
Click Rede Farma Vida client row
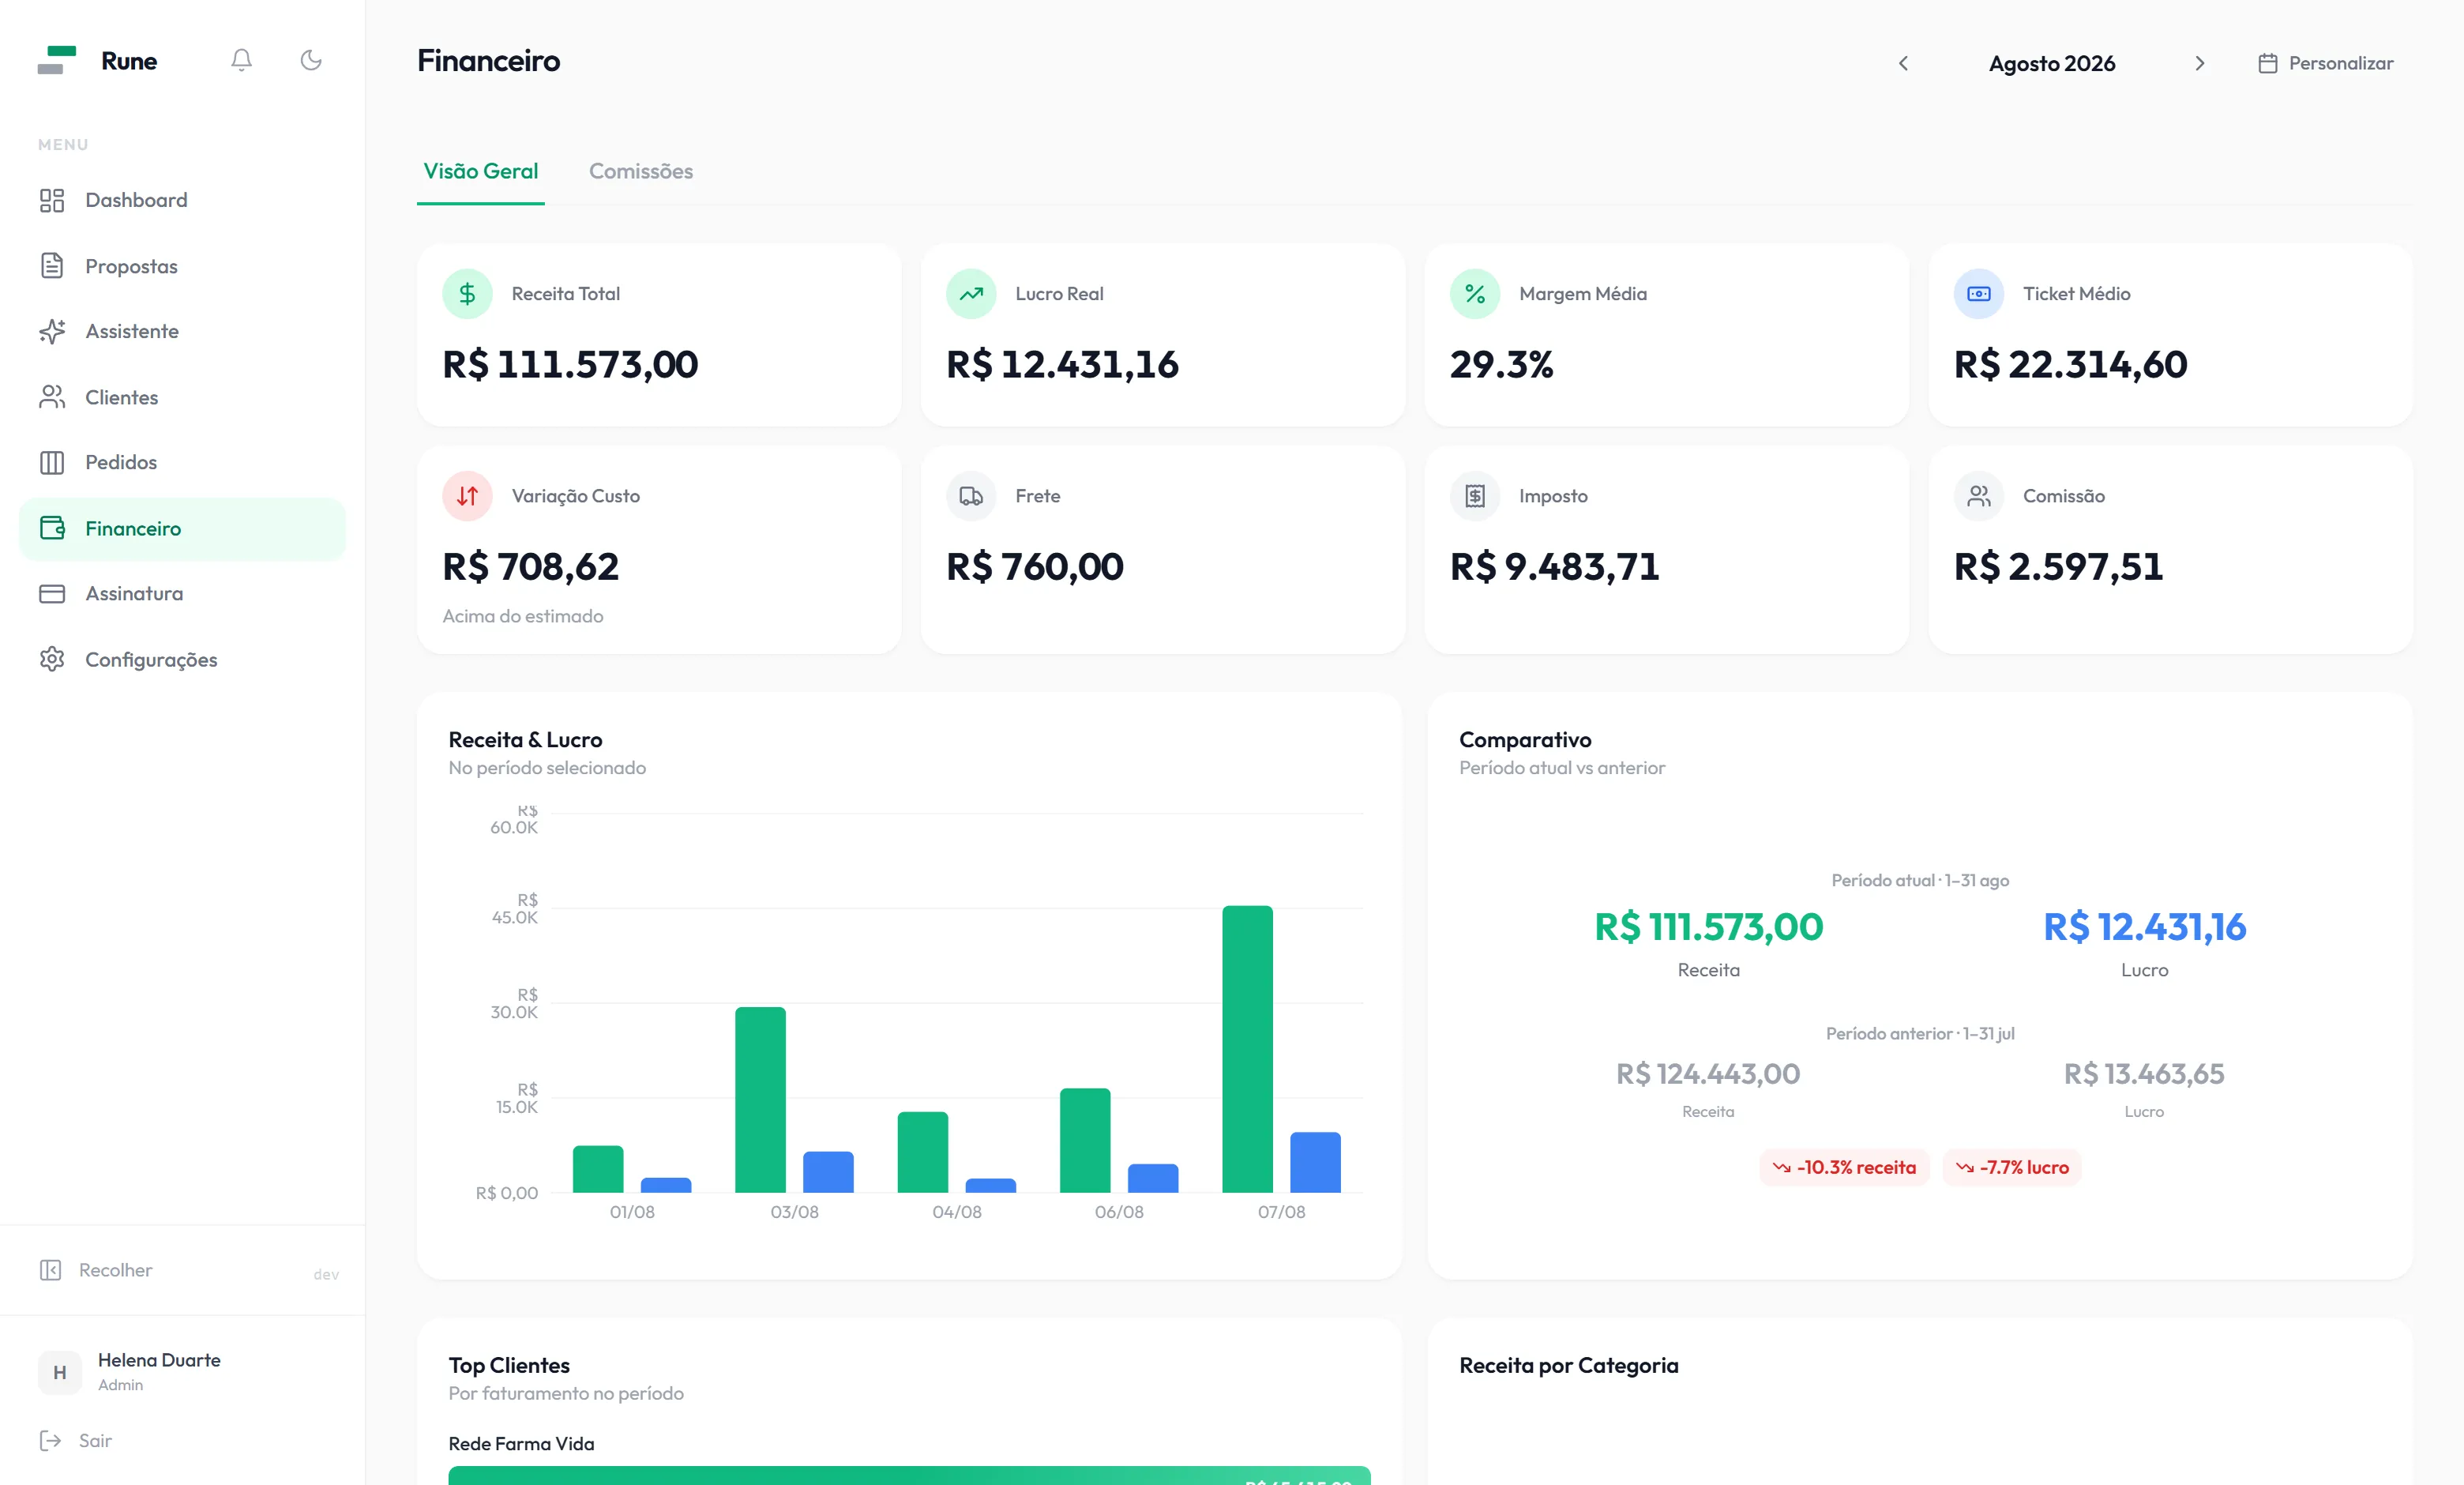coord(909,1460)
